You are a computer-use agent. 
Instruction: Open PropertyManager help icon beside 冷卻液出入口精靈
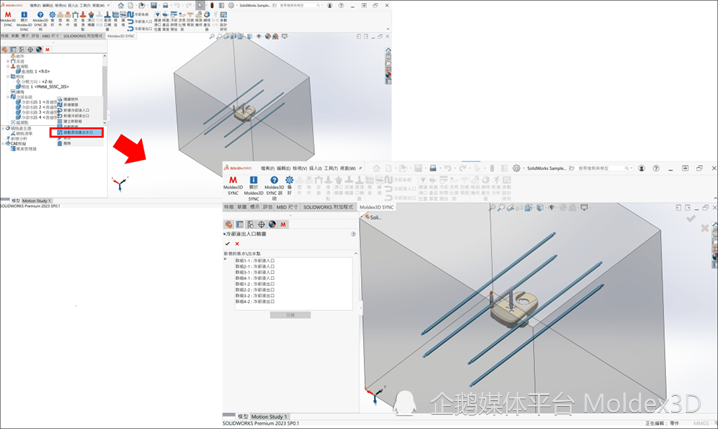tap(353, 234)
